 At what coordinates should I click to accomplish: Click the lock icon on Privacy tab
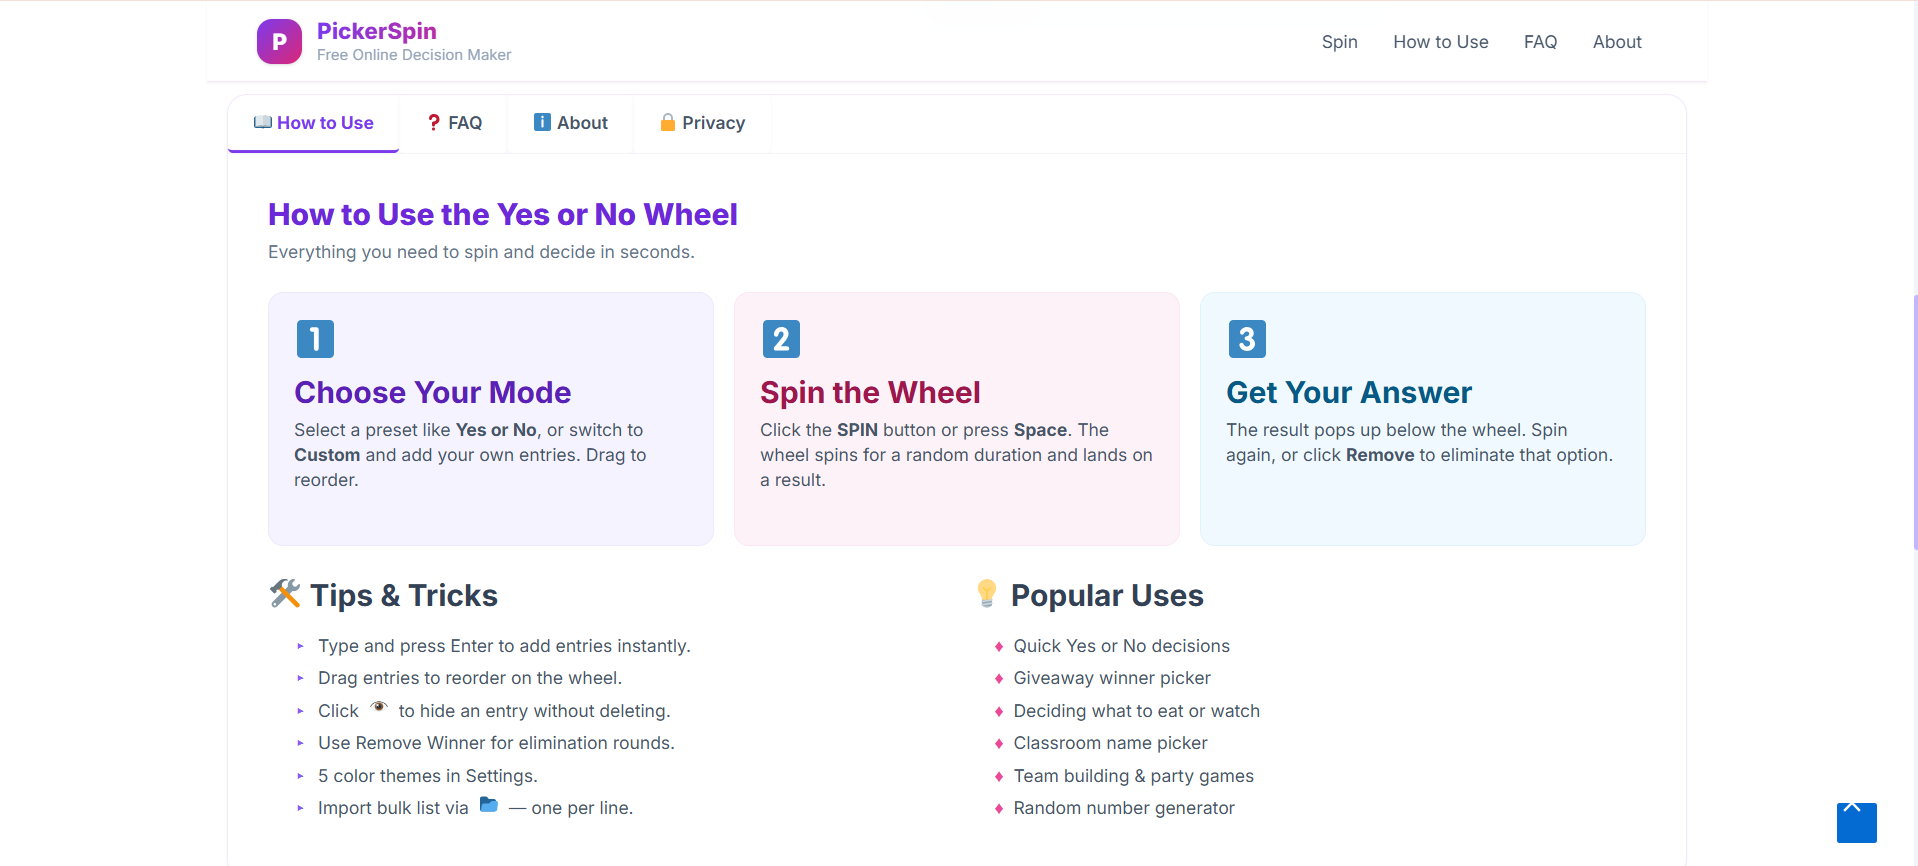click(x=668, y=122)
